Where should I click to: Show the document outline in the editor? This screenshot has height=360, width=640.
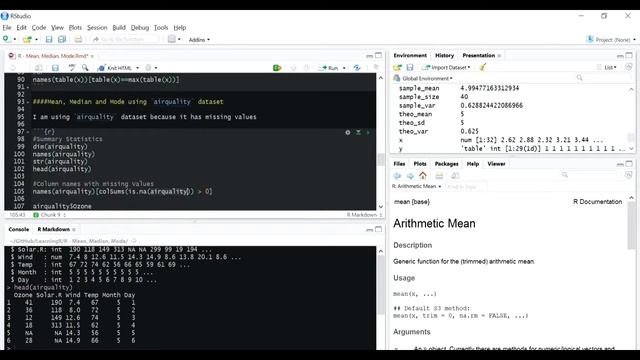pos(376,68)
